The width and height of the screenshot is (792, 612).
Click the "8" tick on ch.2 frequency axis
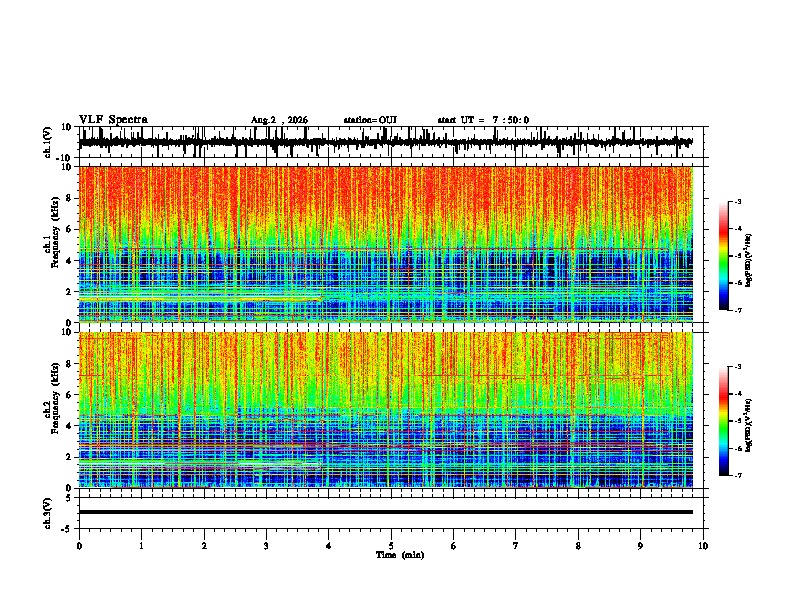click(69, 364)
